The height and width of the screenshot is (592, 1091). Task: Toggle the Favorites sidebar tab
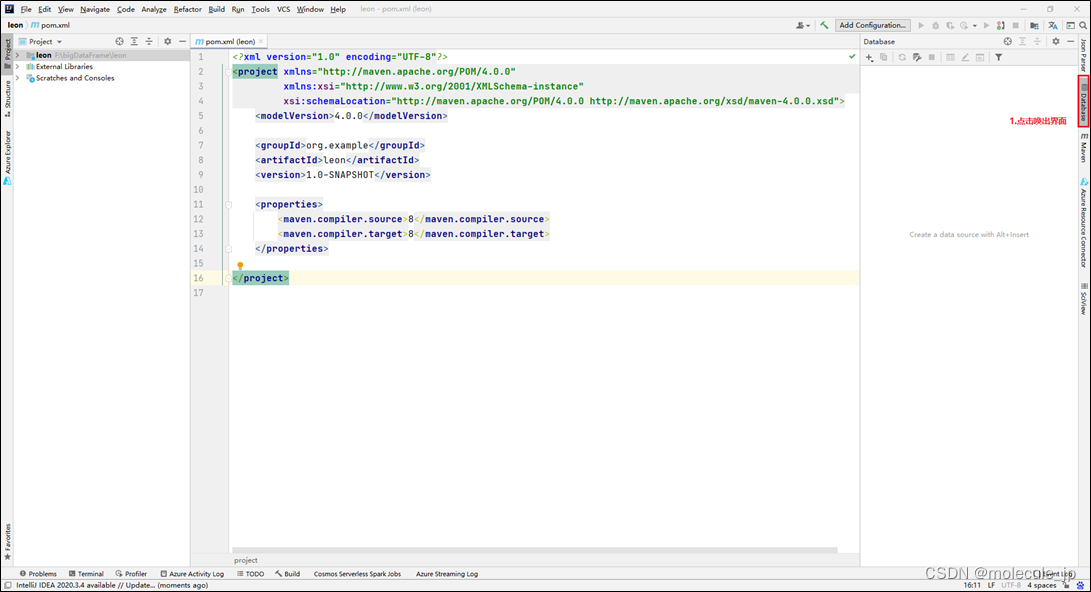[x=8, y=541]
